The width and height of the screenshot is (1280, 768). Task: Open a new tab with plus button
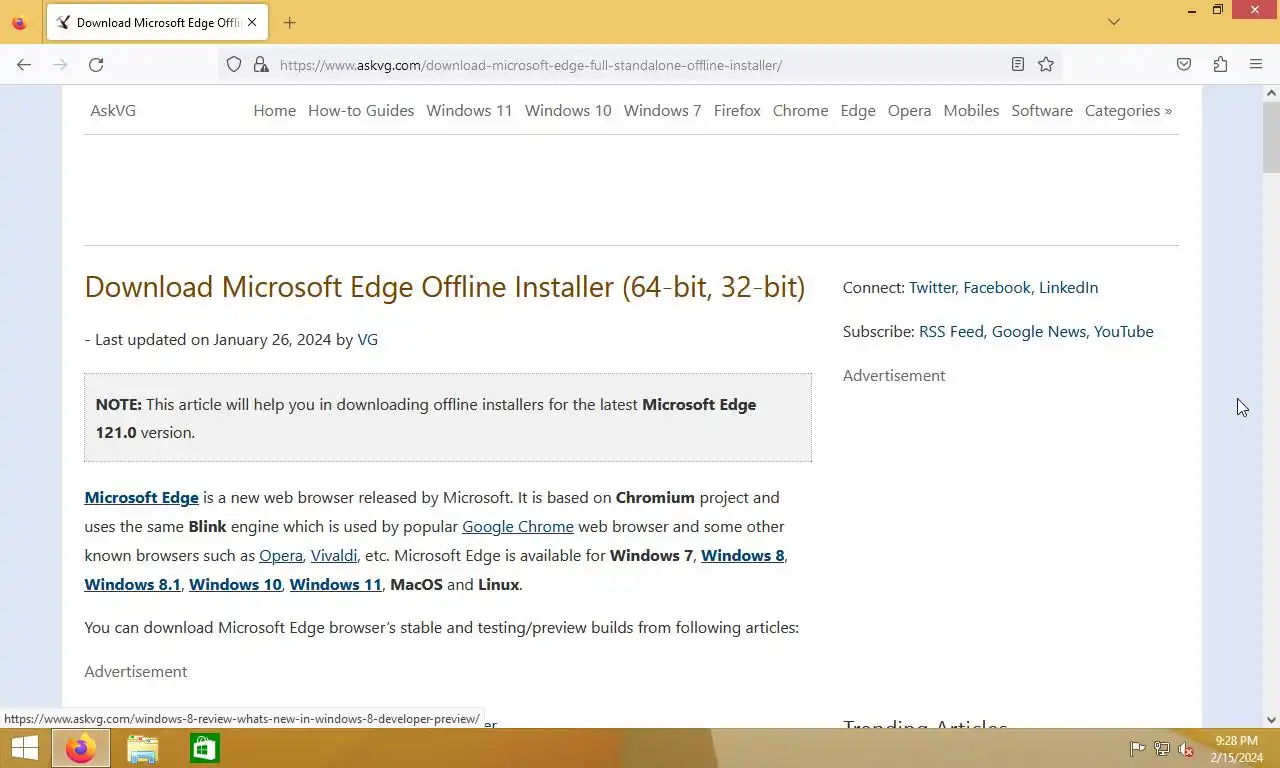click(289, 22)
